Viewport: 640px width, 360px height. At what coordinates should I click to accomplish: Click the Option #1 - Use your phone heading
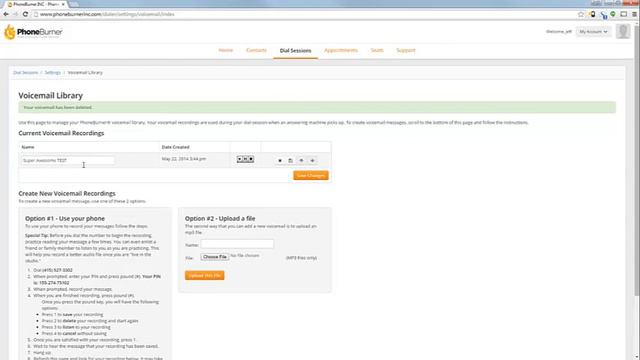tap(65, 218)
